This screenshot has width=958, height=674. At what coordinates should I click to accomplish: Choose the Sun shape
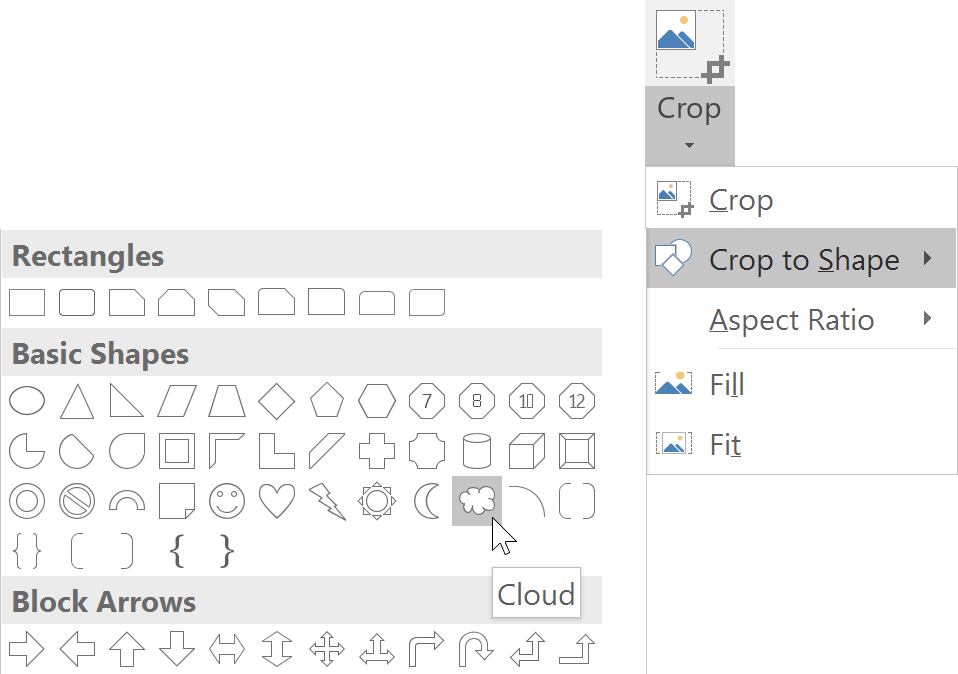pos(377,500)
